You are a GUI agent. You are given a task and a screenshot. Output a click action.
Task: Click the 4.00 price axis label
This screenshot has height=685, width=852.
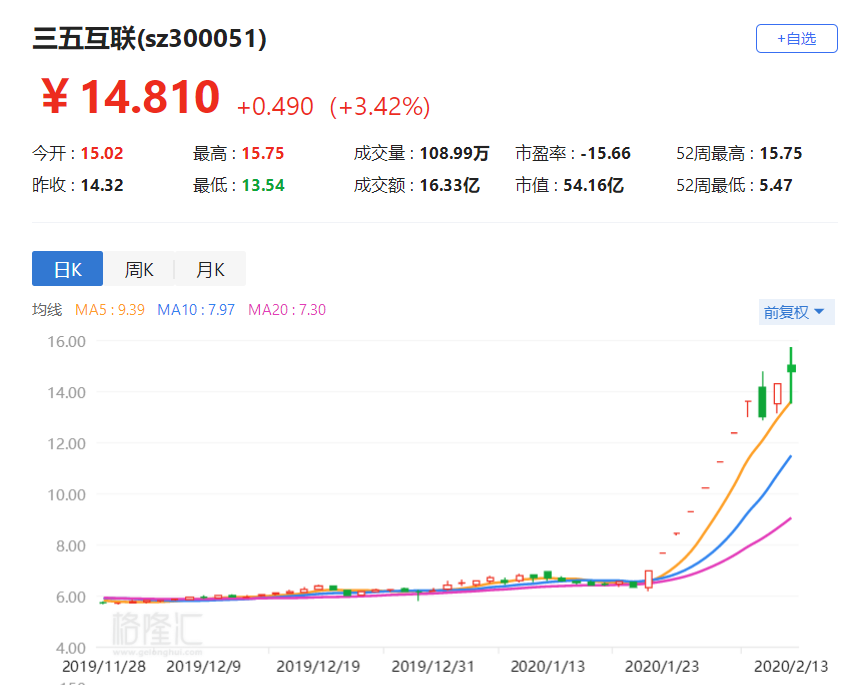[71, 648]
